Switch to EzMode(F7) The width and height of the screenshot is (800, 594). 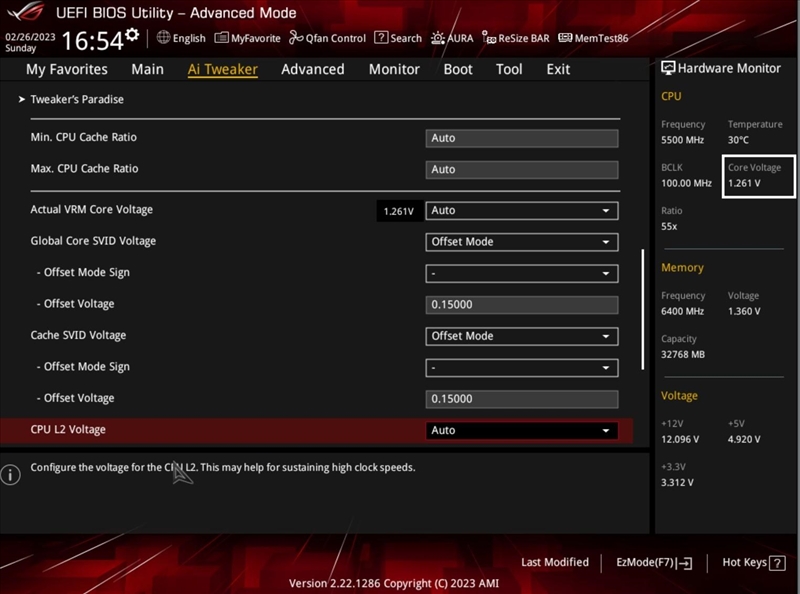tap(654, 562)
